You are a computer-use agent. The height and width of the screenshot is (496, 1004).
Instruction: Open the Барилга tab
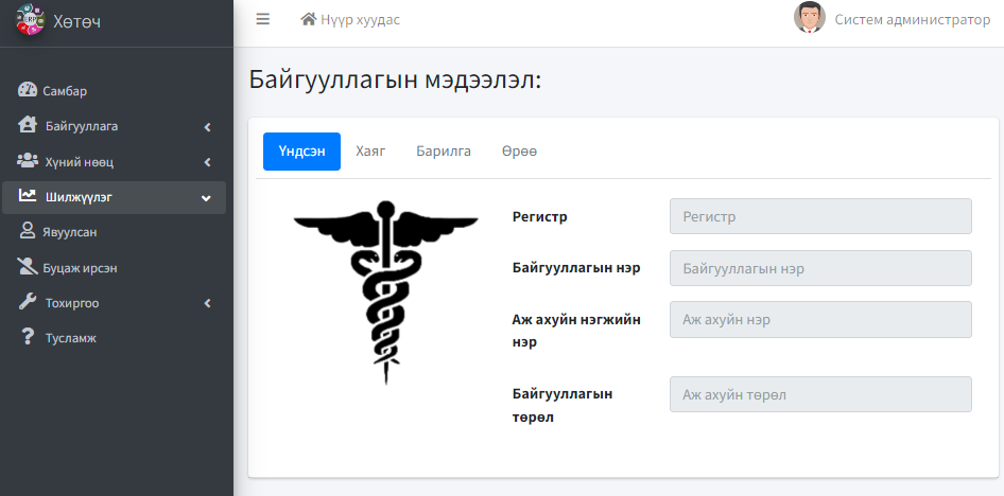tap(443, 152)
